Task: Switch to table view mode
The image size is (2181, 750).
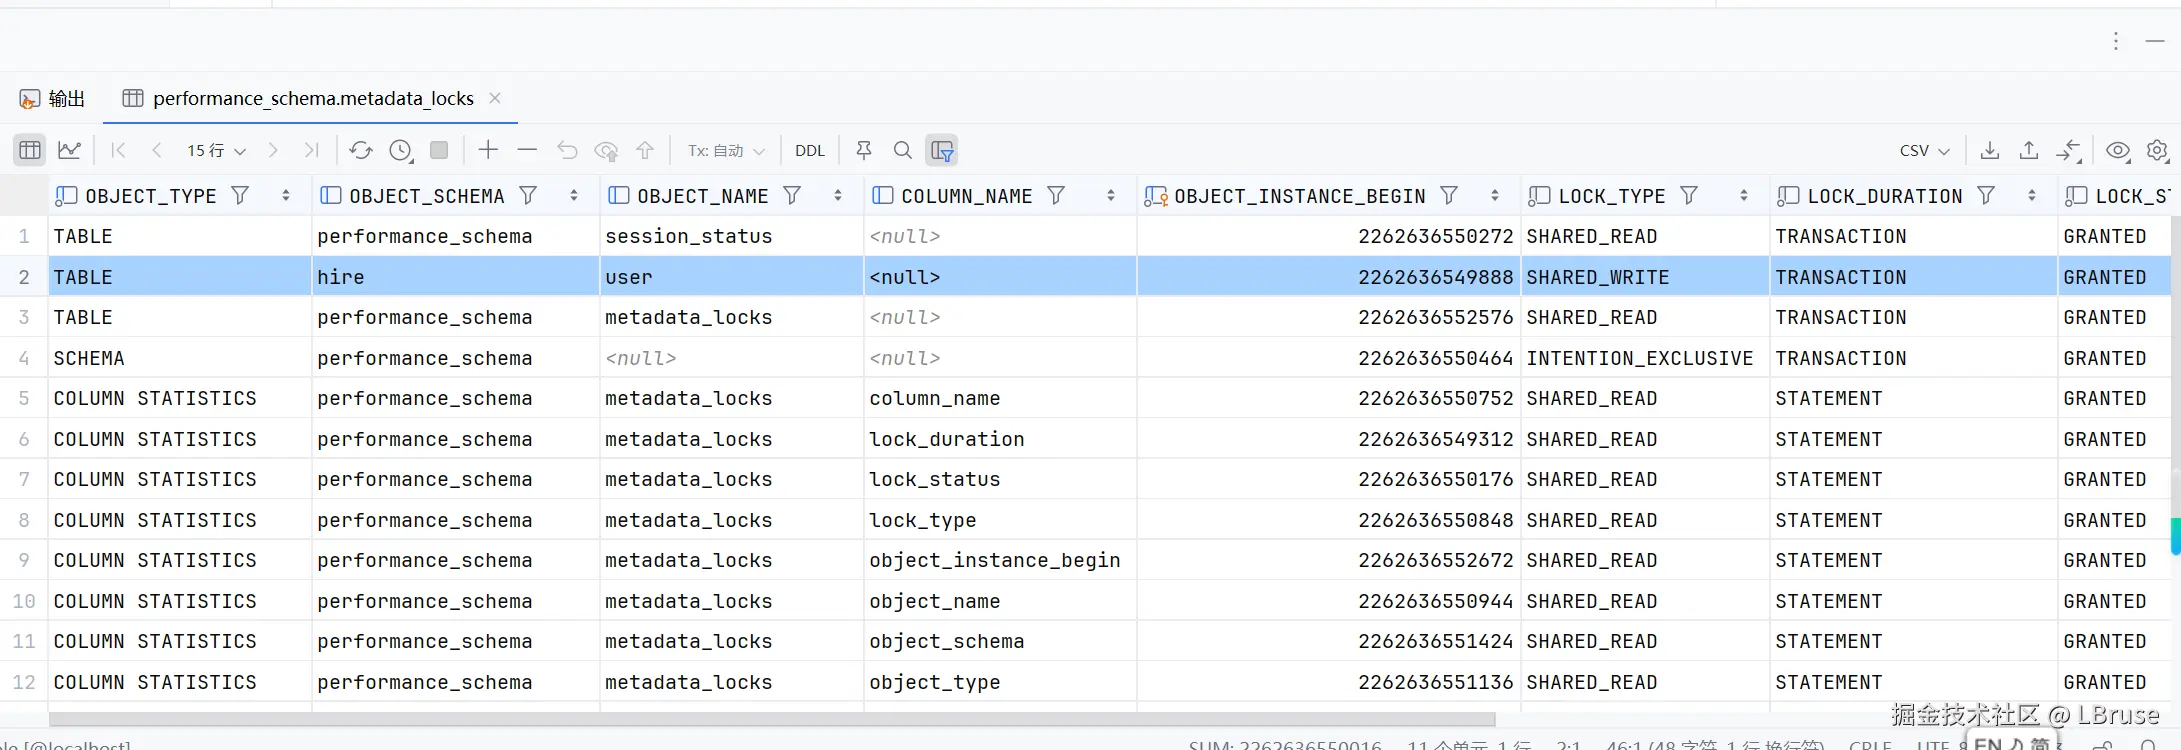Action: [x=30, y=150]
